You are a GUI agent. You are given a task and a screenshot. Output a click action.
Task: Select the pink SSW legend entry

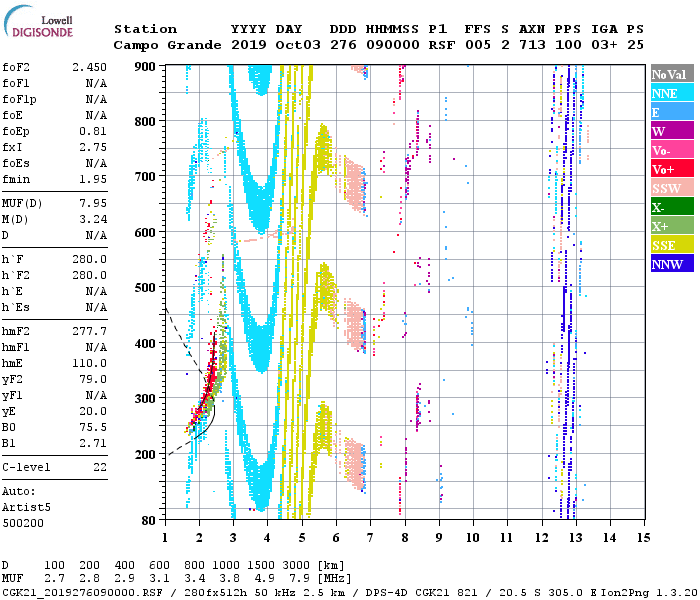click(671, 188)
